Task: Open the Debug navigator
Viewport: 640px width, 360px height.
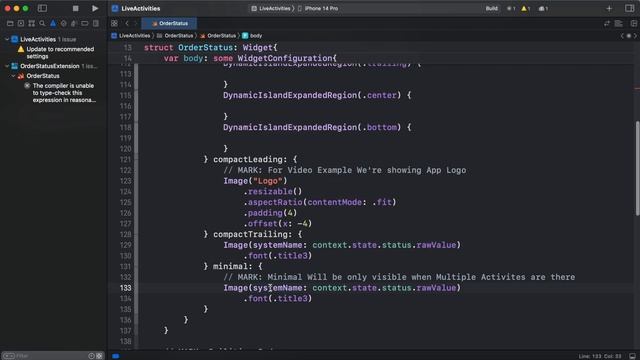Action: click(74, 24)
